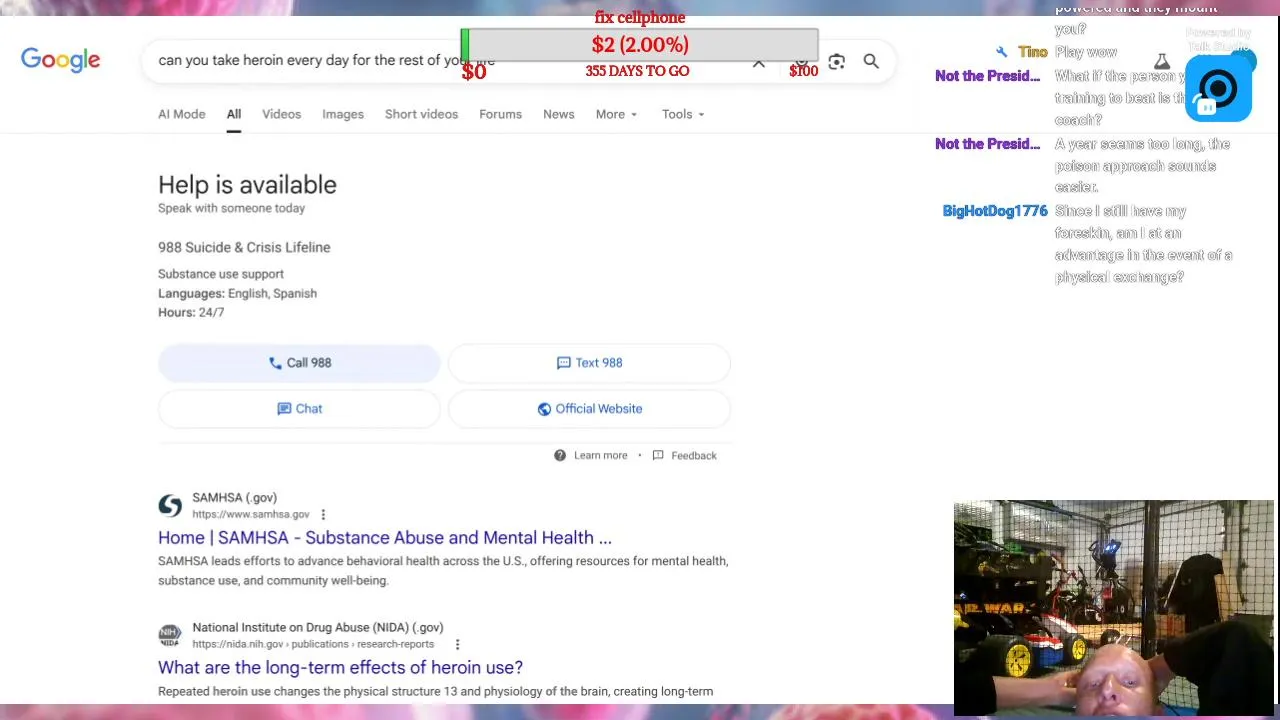
Task: Open search by image camera icon
Action: coord(836,62)
